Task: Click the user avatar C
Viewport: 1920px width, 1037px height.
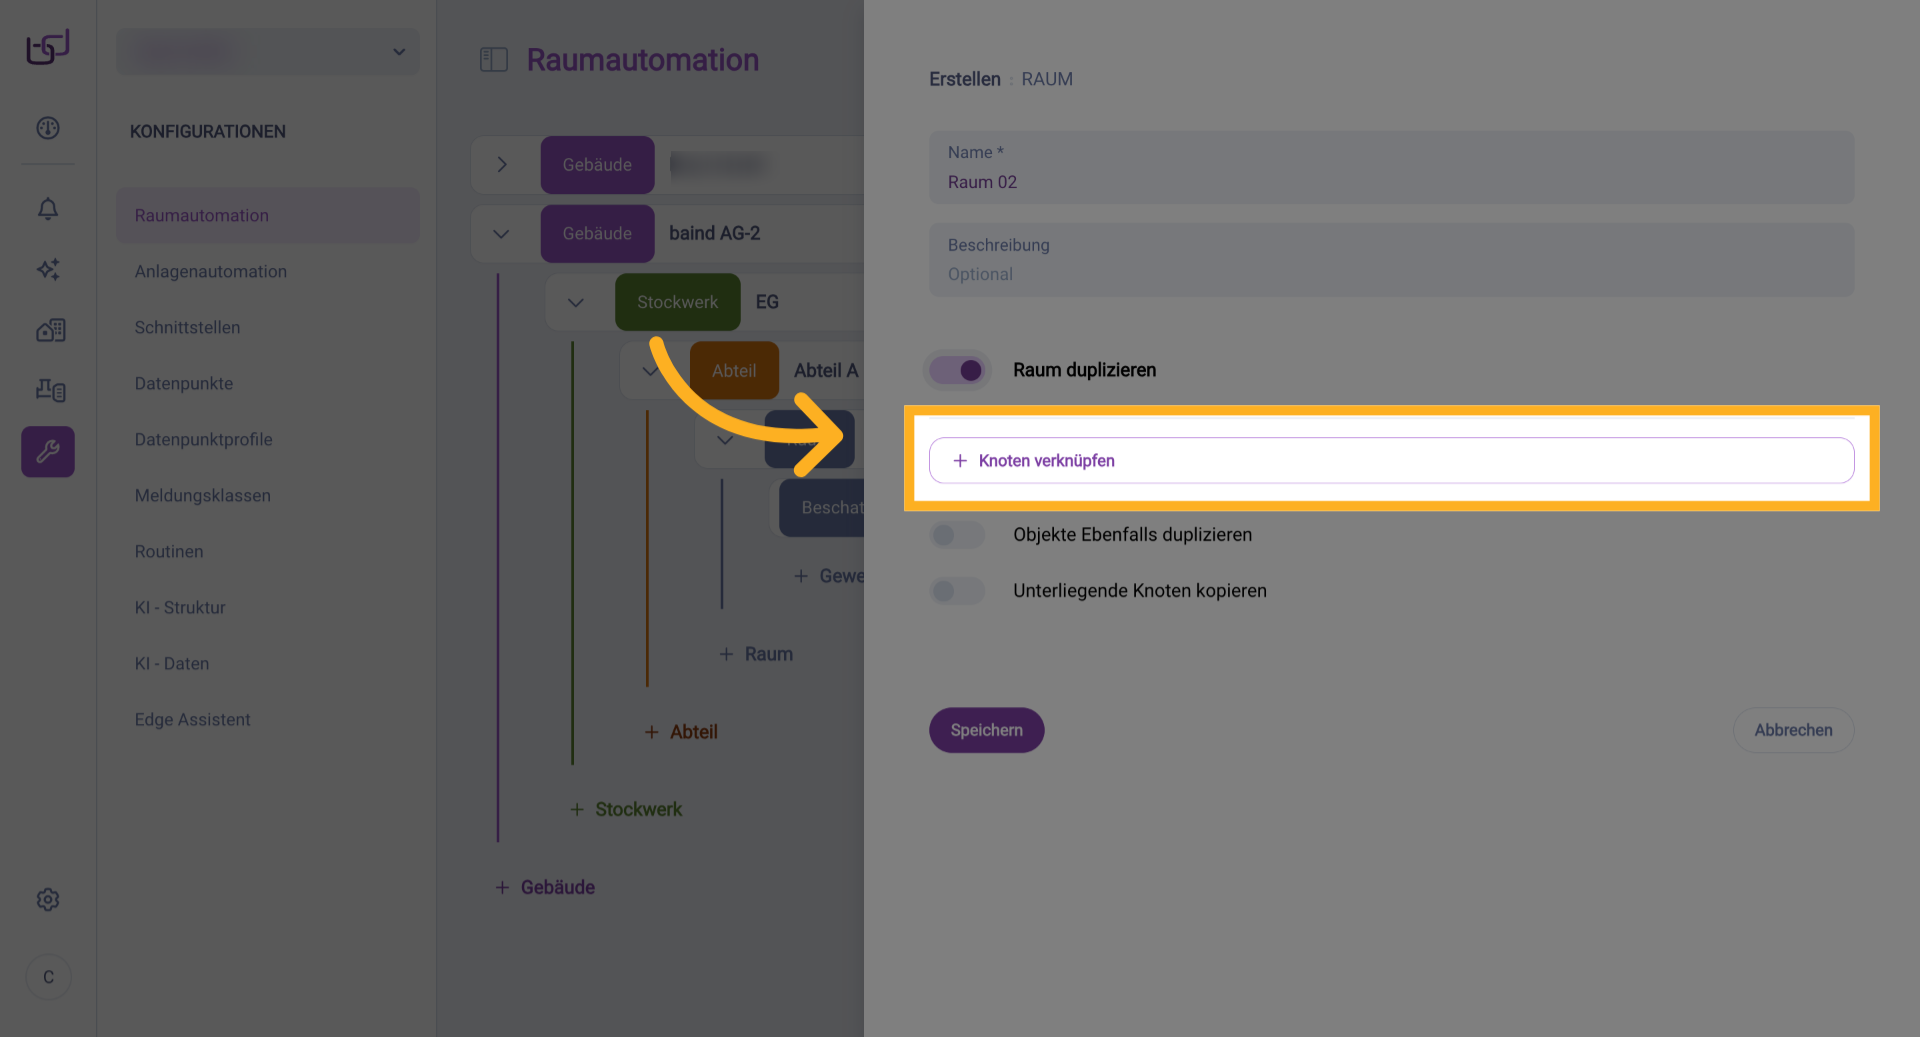Action: point(48,977)
